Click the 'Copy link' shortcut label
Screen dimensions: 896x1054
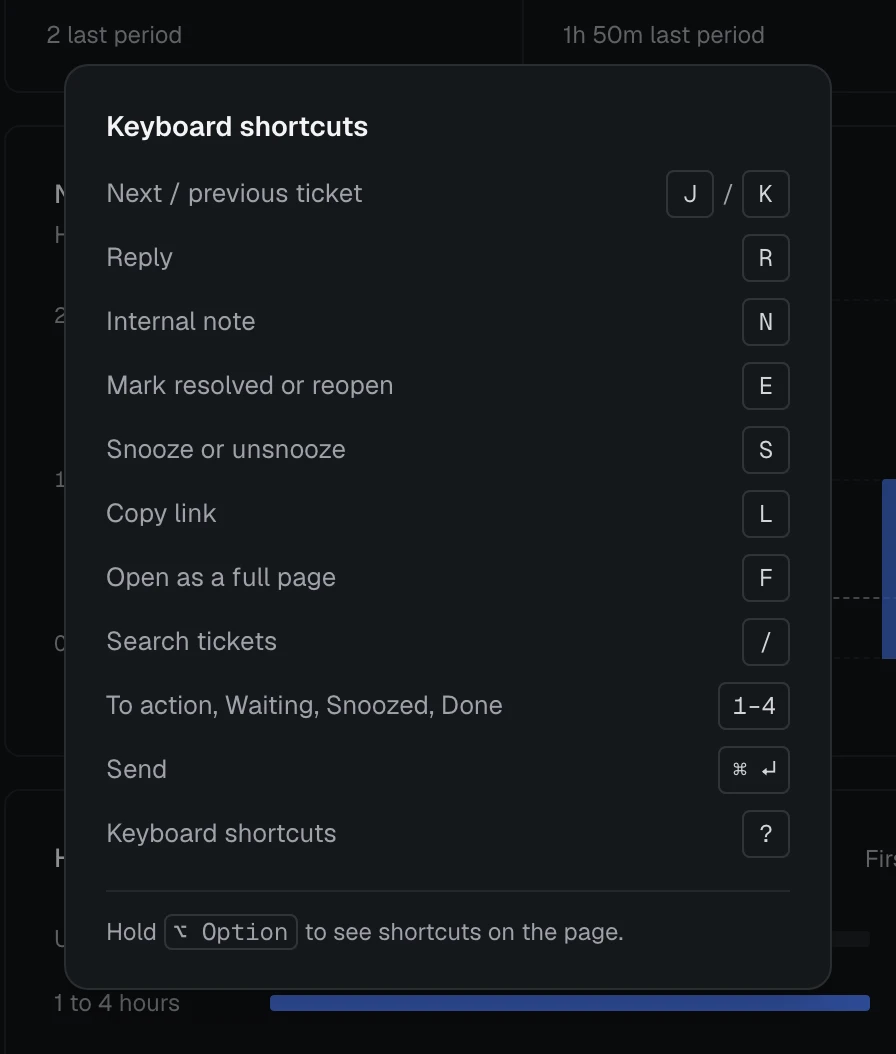[x=161, y=514]
